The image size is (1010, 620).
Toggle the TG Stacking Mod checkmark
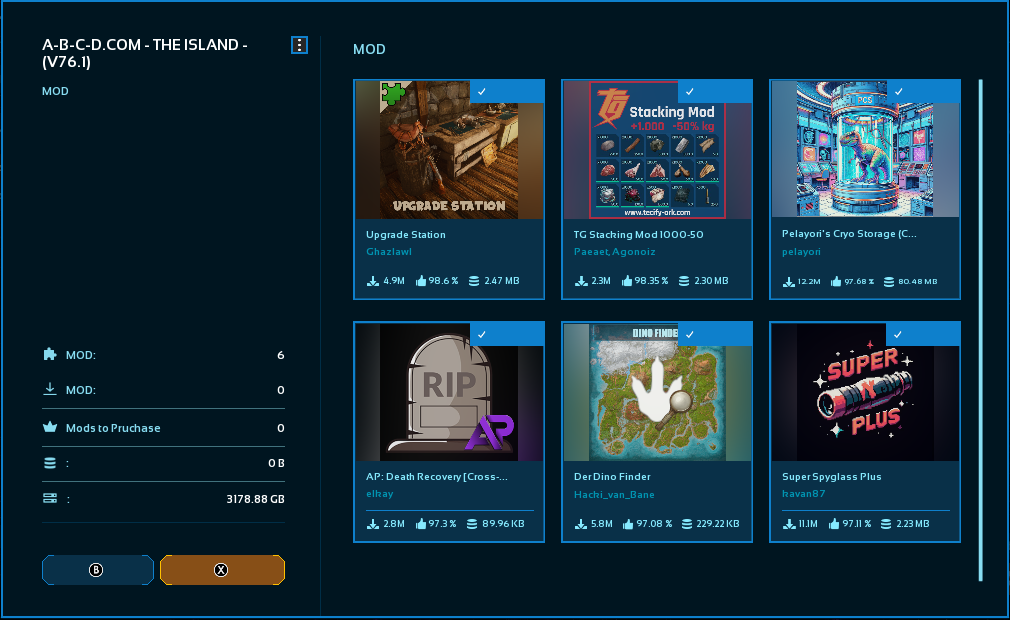690,91
